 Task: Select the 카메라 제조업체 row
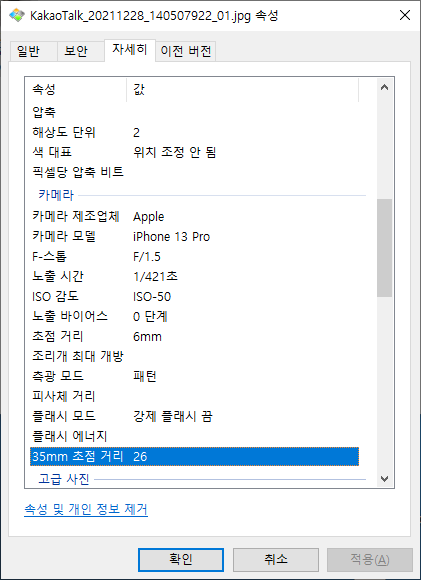pos(194,216)
